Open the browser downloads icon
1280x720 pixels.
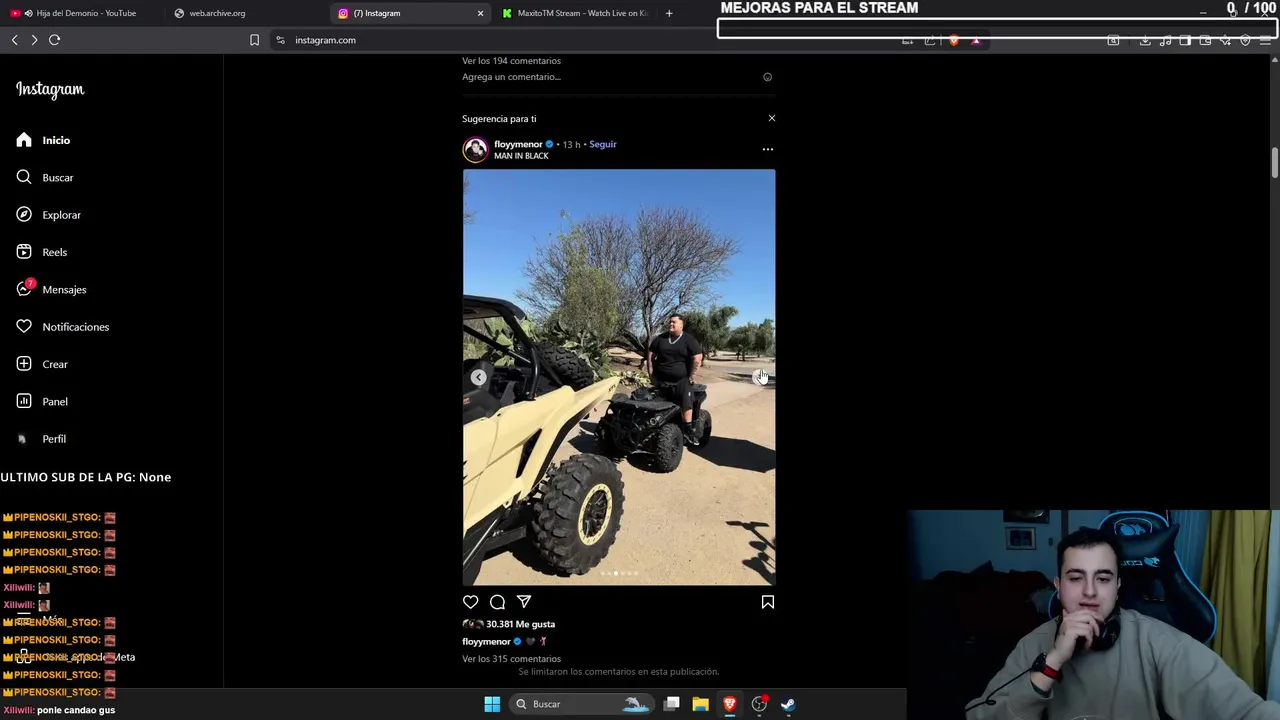click(x=1145, y=41)
